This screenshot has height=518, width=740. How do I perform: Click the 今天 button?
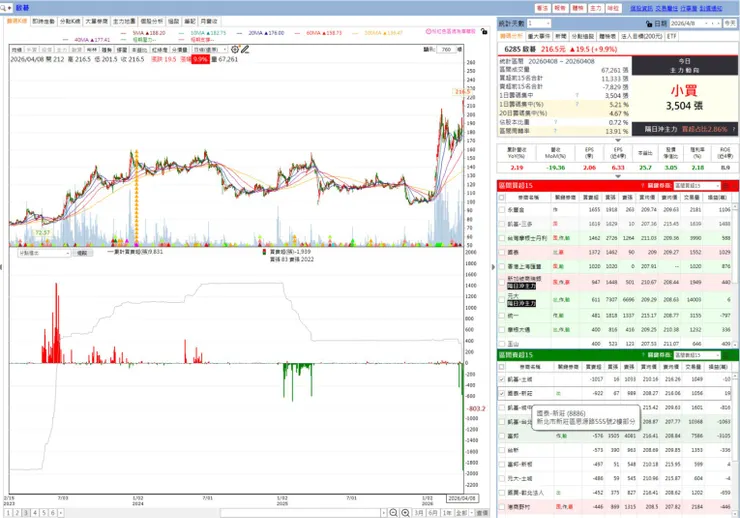730,23
